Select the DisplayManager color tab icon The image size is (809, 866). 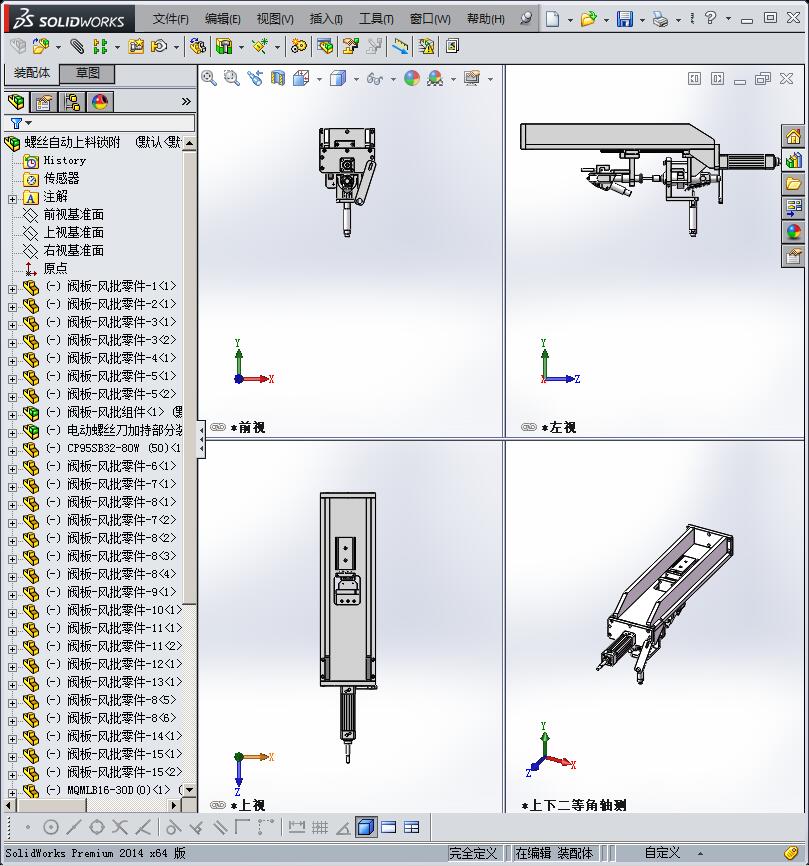pyautogui.click(x=100, y=102)
